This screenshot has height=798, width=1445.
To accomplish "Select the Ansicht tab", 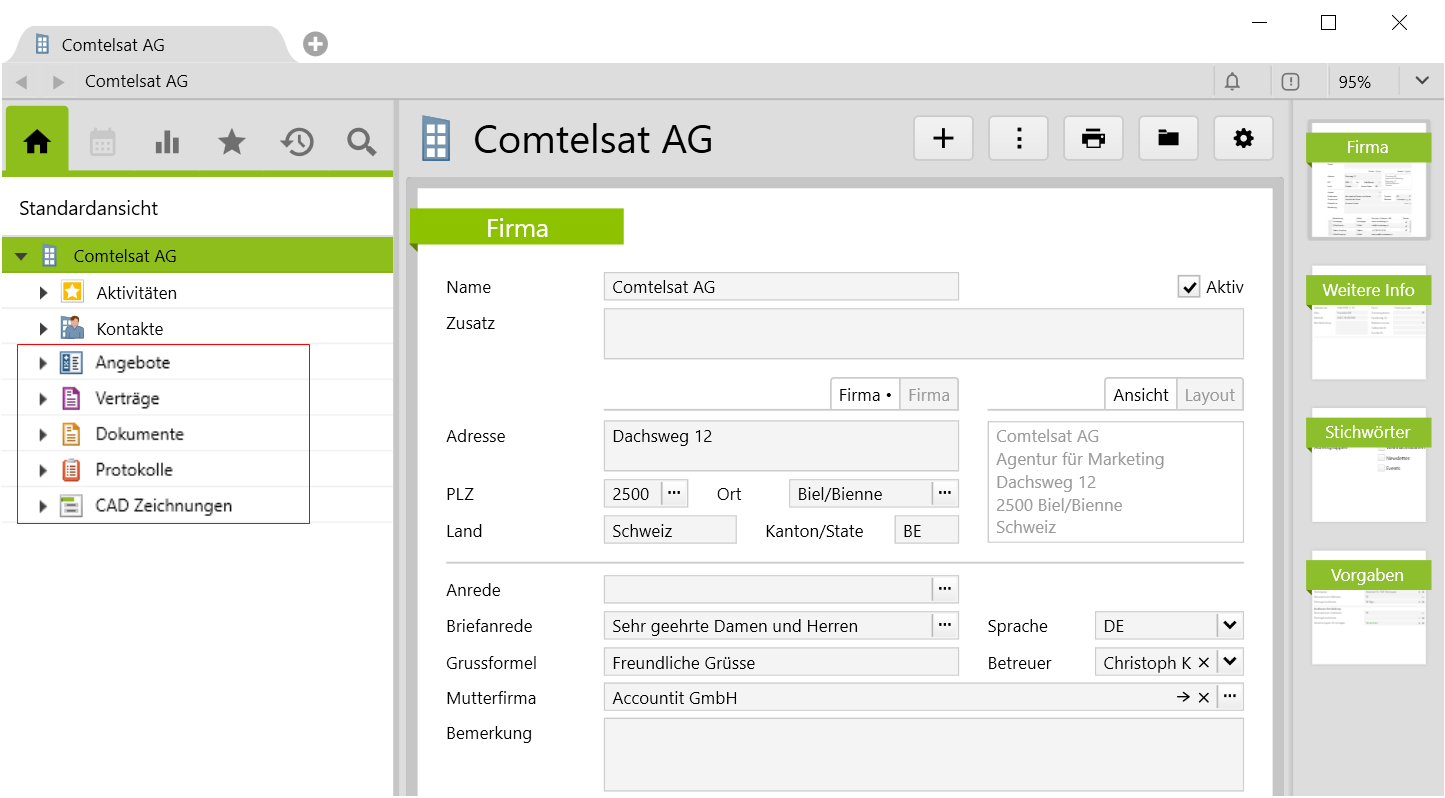I will (1140, 395).
